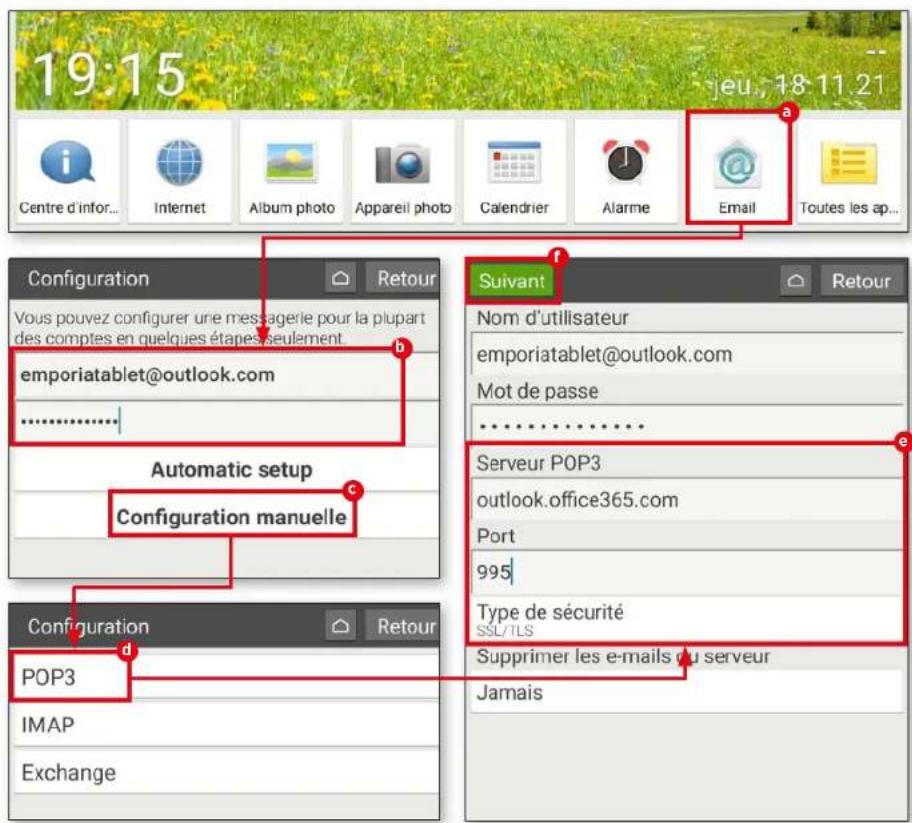Open Type de sécurité SSL/TLS dropdown
912x823 pixels.
pos(686,619)
